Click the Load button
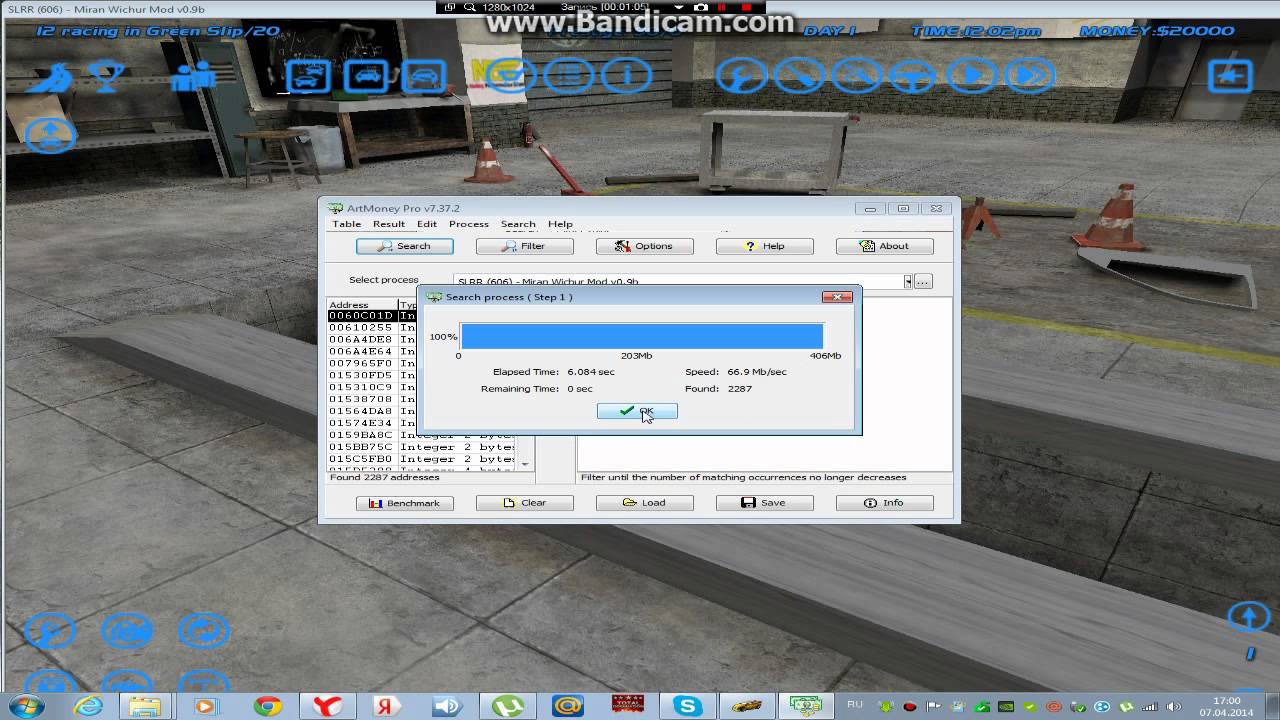The width and height of the screenshot is (1280, 720). [x=645, y=503]
